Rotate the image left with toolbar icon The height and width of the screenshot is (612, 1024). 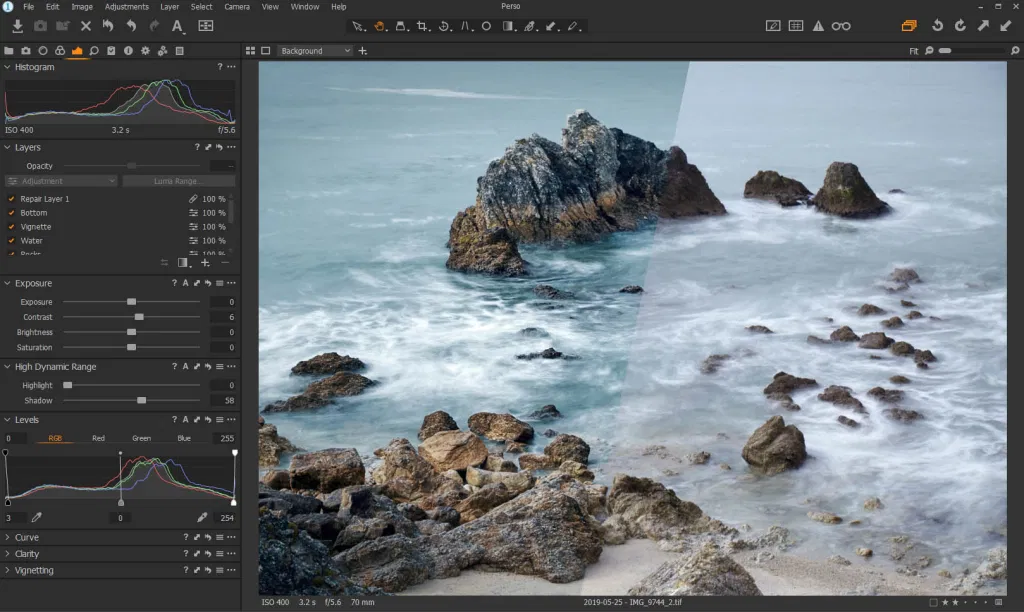937,26
